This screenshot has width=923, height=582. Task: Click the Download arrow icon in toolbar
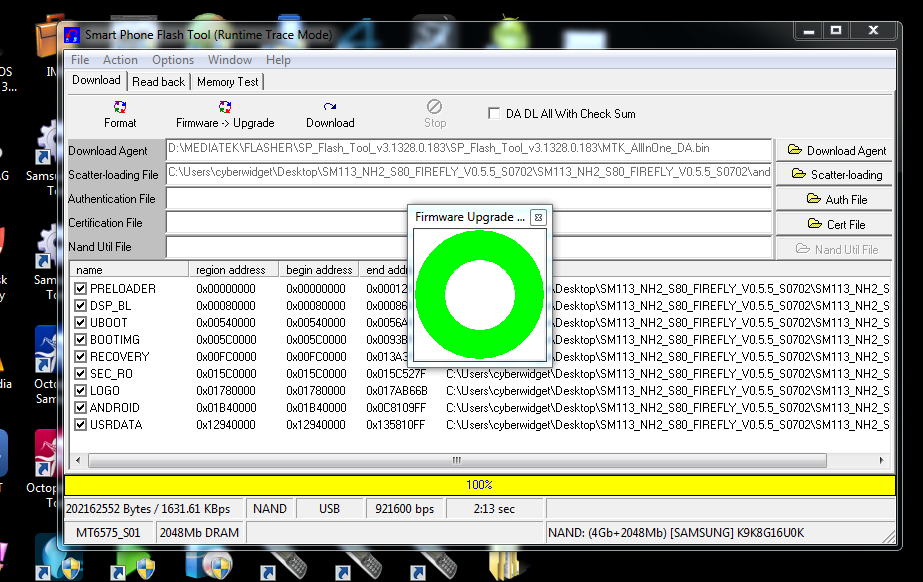coord(330,107)
